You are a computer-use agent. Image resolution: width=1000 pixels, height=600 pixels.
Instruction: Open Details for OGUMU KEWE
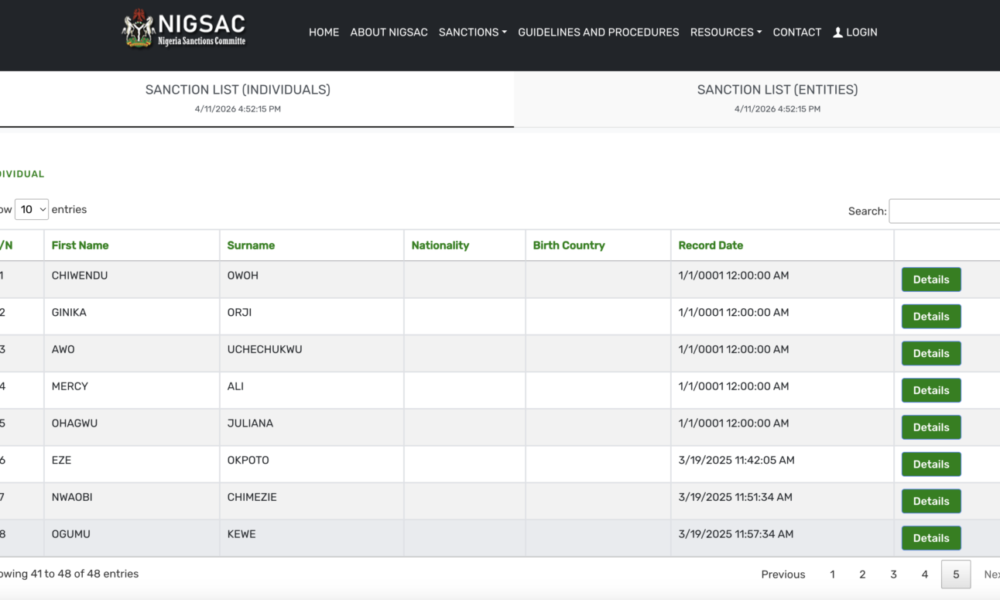point(930,538)
